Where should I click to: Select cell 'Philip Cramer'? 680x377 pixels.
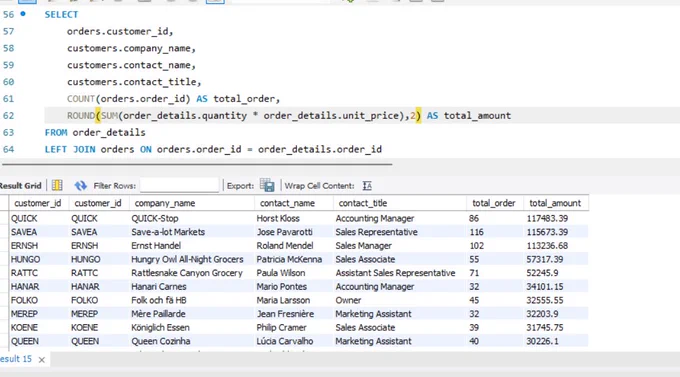click(x=281, y=328)
